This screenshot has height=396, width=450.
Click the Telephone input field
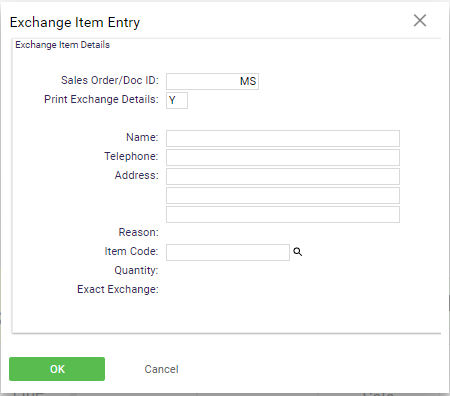point(283,157)
